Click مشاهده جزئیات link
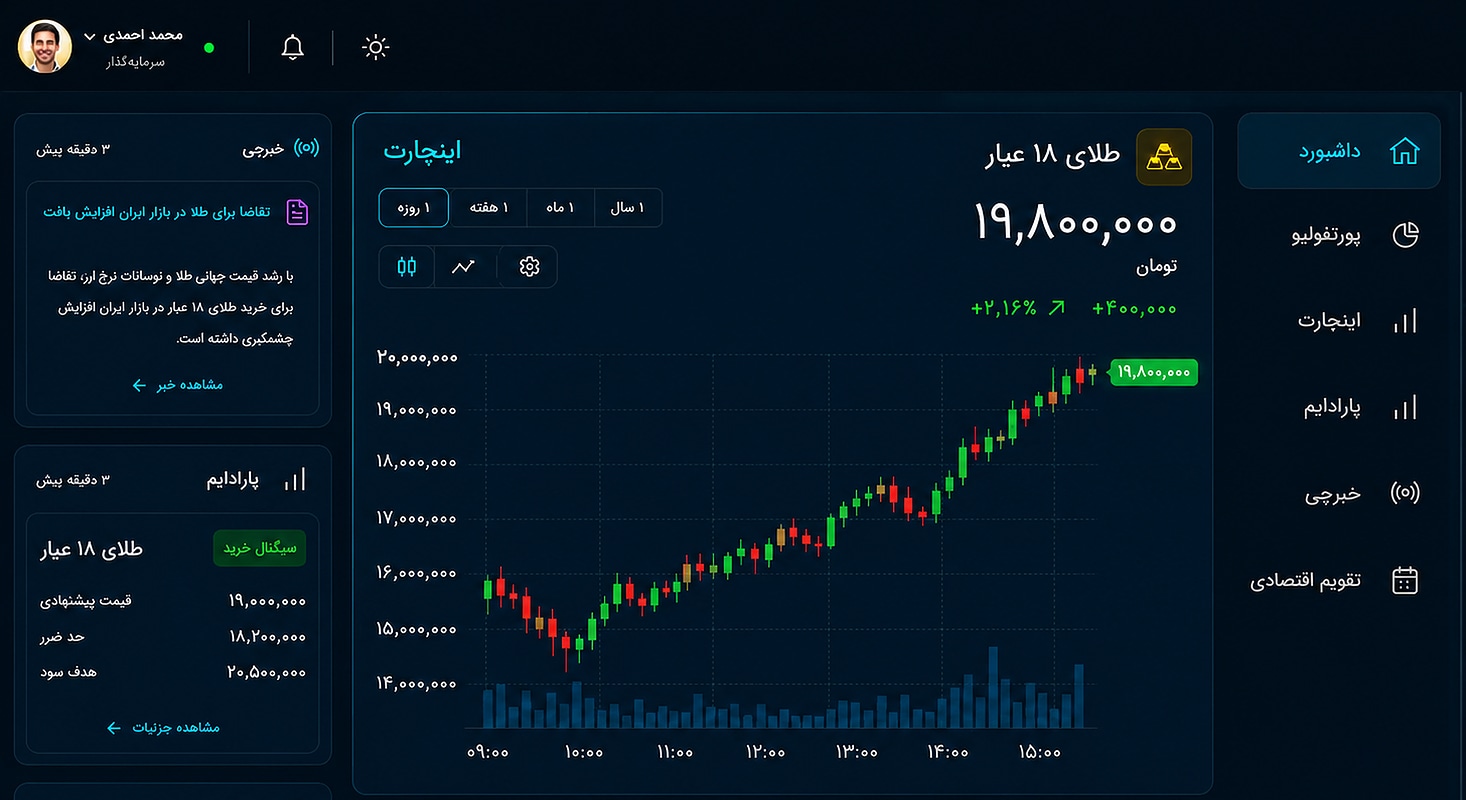1466x800 pixels. click(163, 728)
